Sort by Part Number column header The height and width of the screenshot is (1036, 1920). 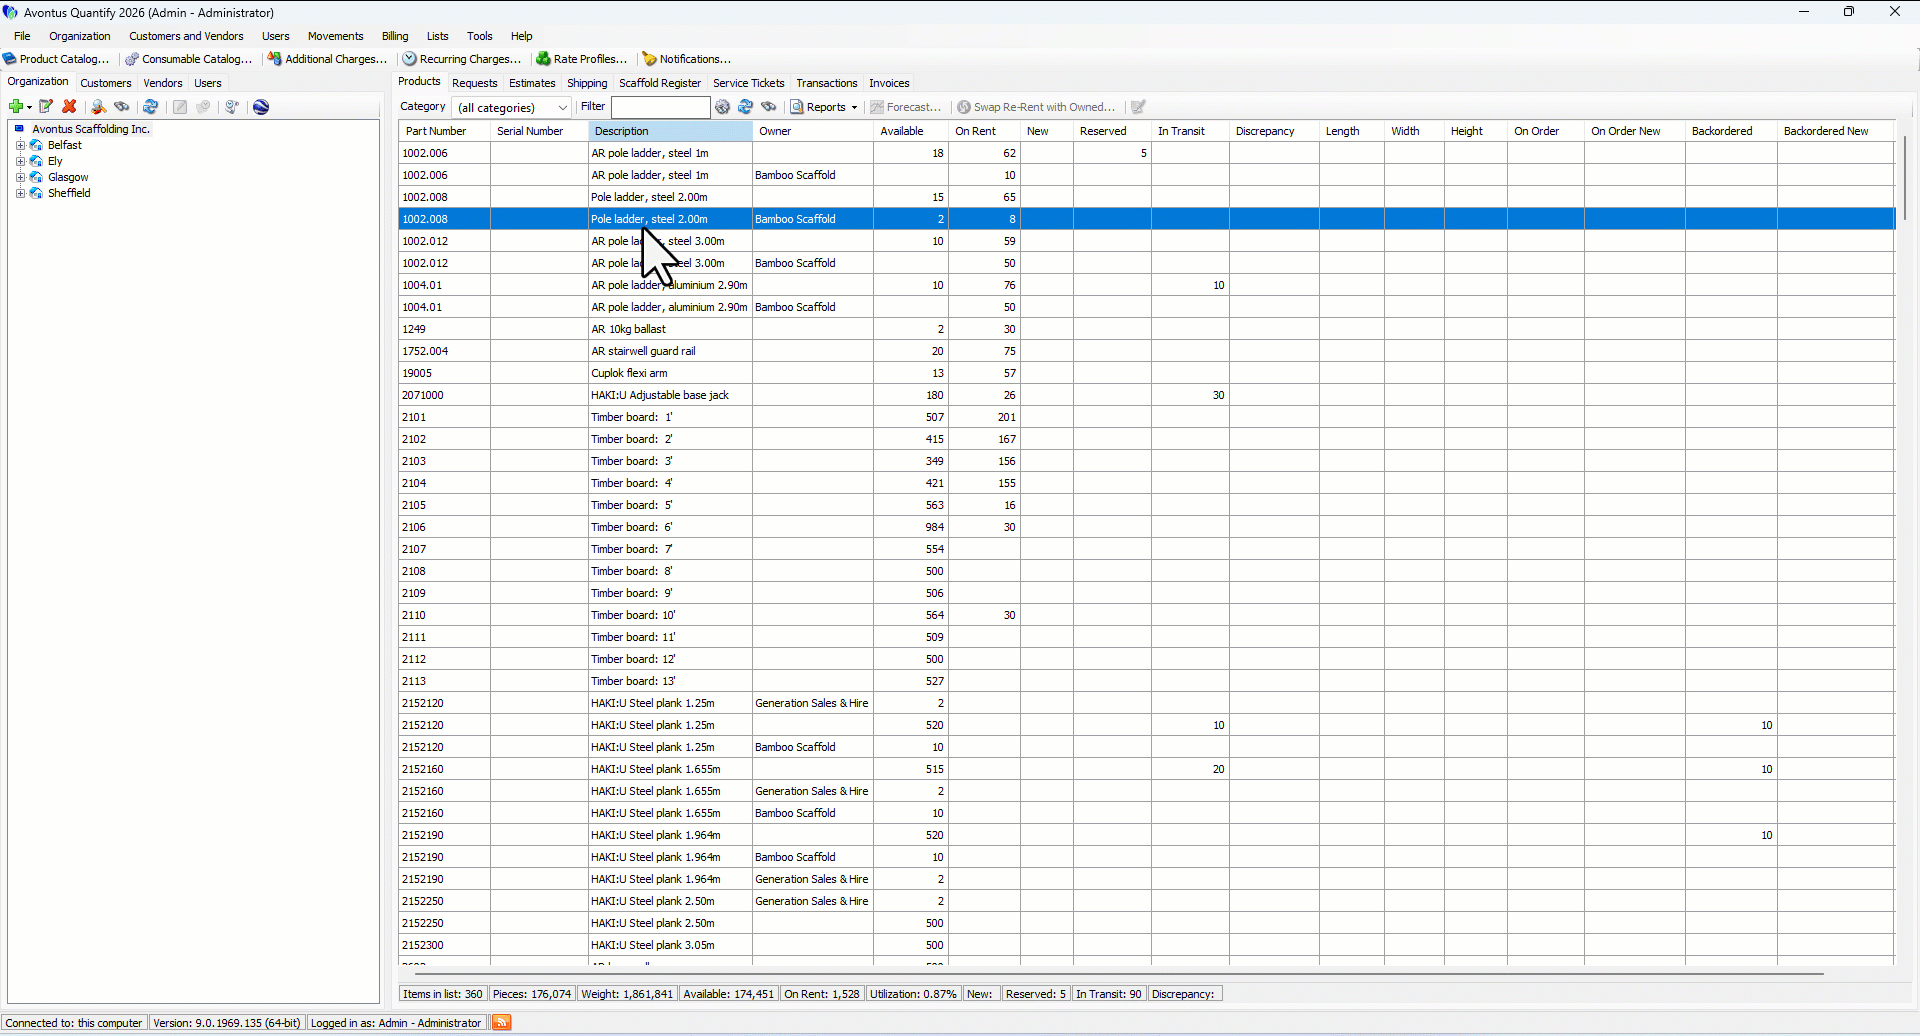444,131
